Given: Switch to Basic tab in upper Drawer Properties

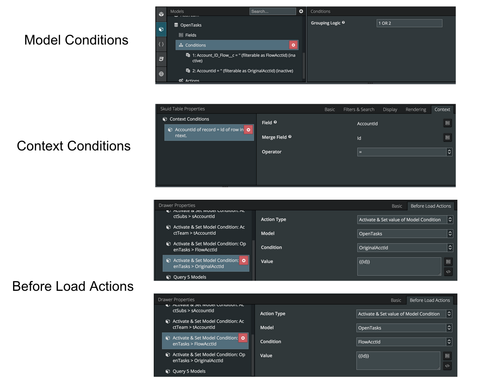Looking at the screenshot, I should (397, 206).
